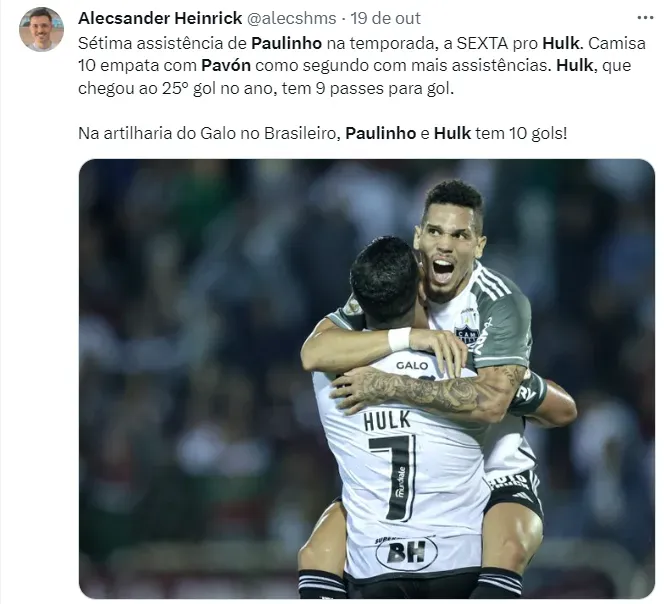
Task: Open the tweet's 19 de out timestamp
Action: (385, 18)
